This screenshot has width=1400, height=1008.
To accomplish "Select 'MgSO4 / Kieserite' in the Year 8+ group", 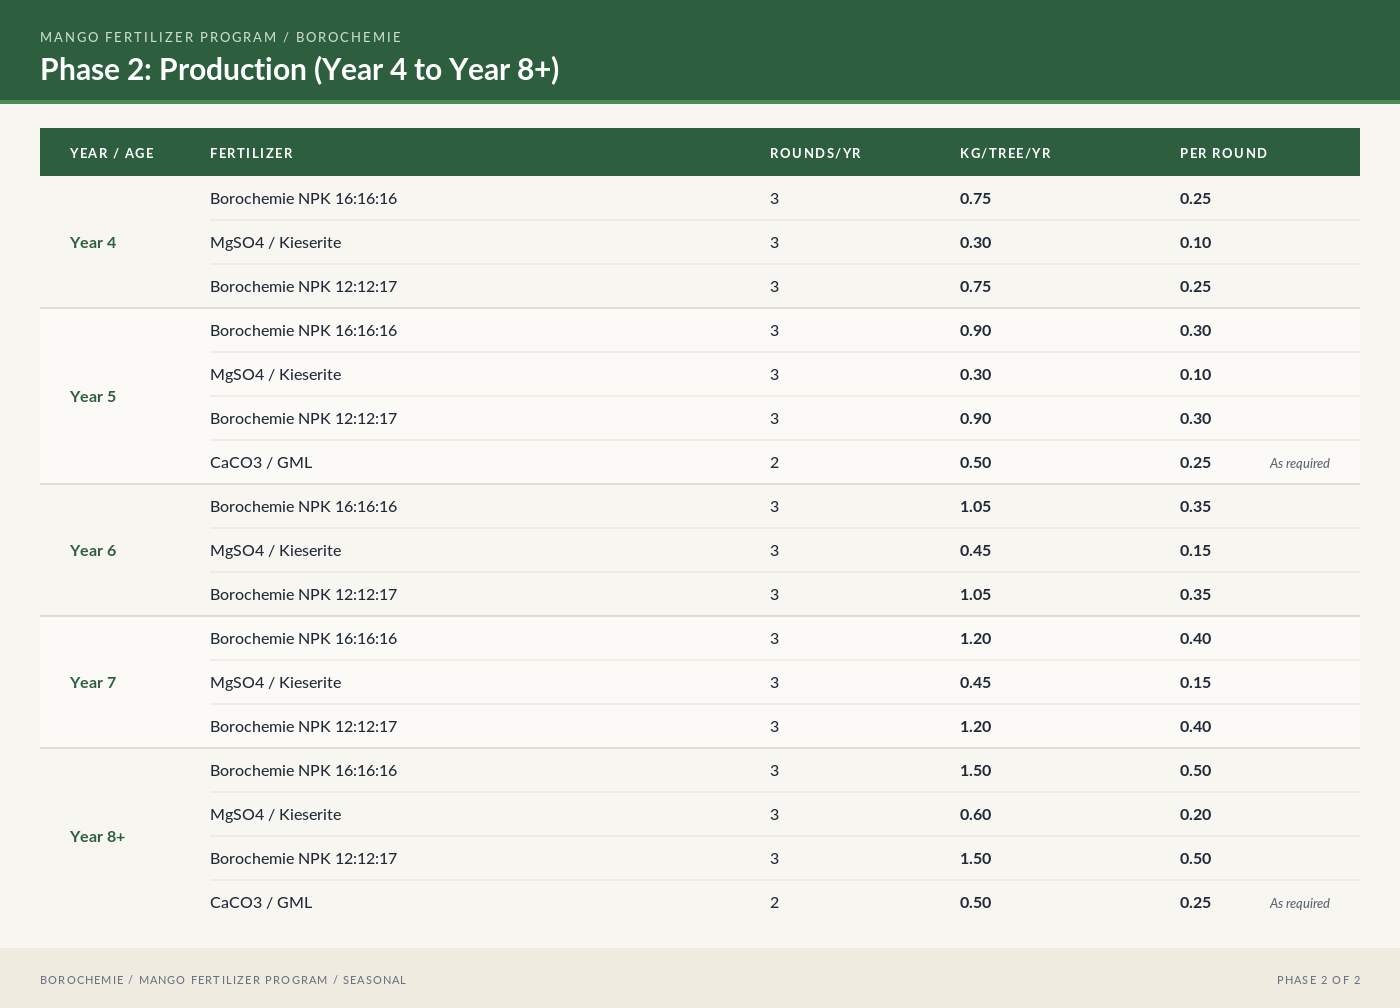I will click(x=276, y=814).
